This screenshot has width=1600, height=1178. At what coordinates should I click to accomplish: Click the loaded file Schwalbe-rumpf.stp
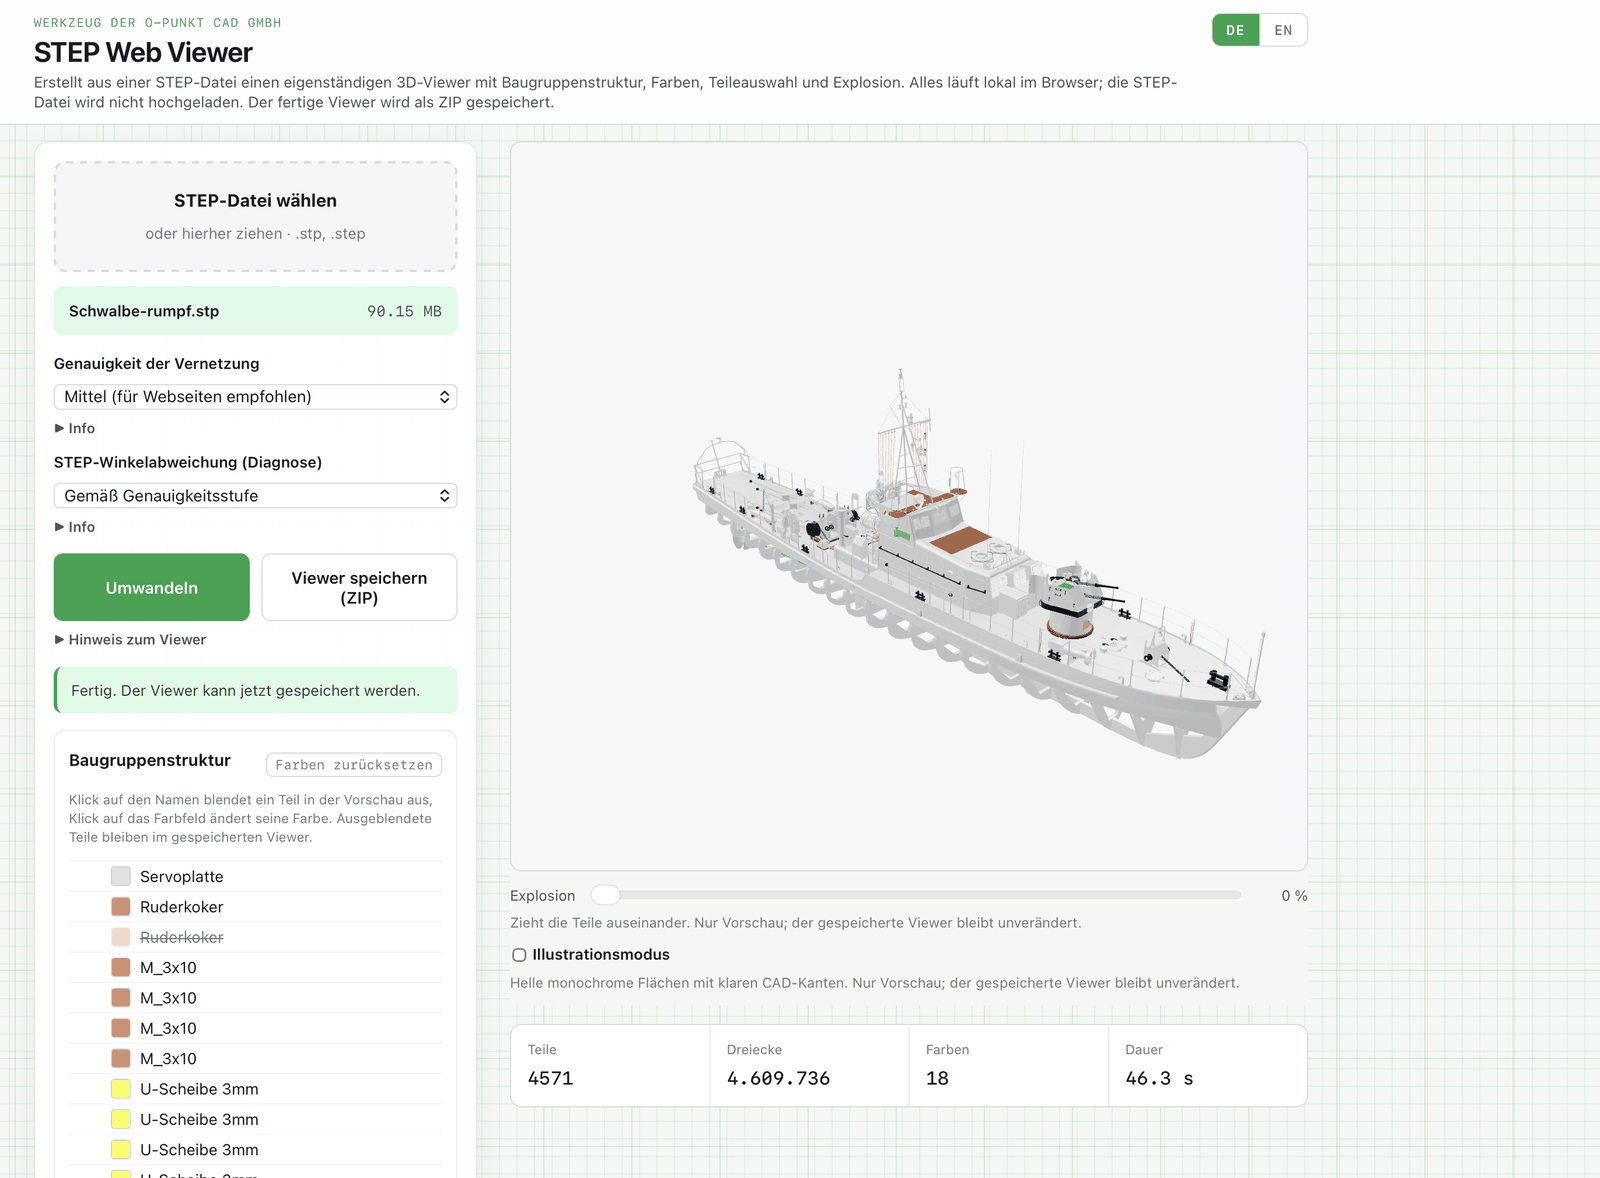[144, 311]
